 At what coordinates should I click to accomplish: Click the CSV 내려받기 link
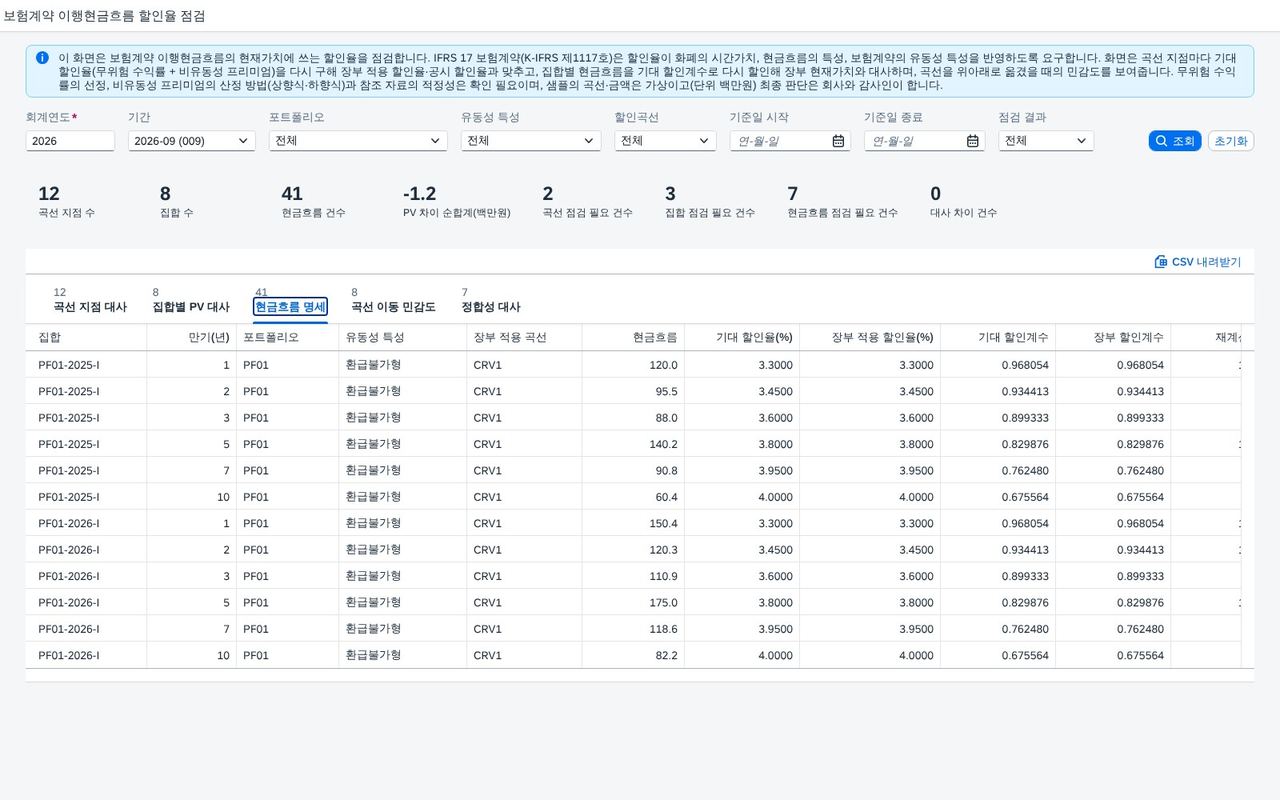point(1198,262)
